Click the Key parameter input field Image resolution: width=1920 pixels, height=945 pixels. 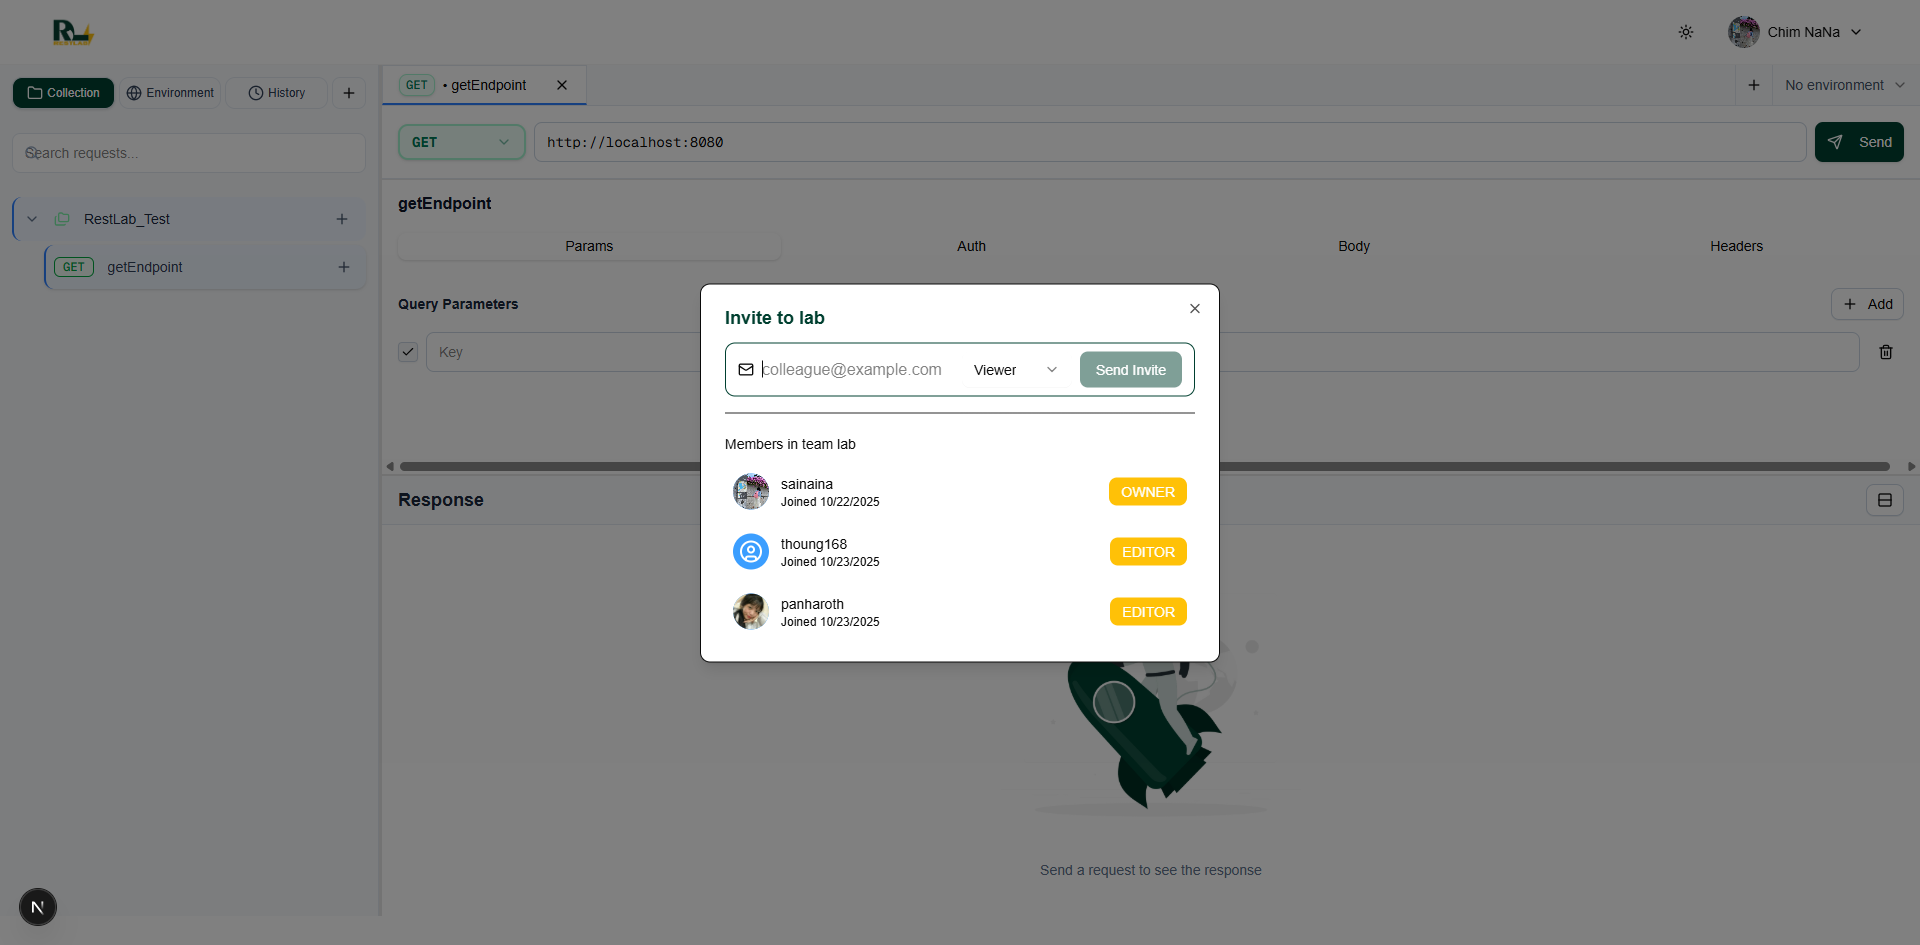(563, 352)
